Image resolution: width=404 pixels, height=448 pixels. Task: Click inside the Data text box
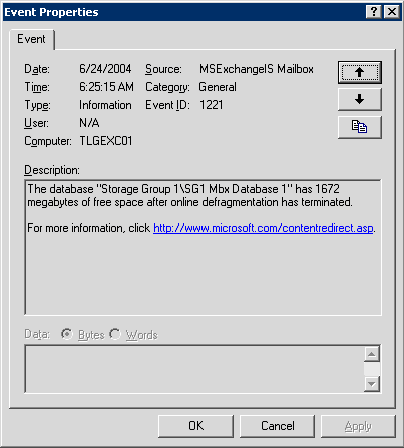point(194,369)
